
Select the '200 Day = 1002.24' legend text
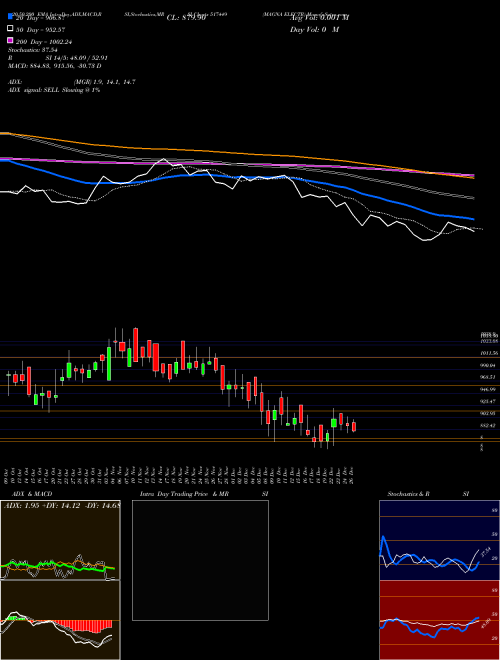(44, 42)
